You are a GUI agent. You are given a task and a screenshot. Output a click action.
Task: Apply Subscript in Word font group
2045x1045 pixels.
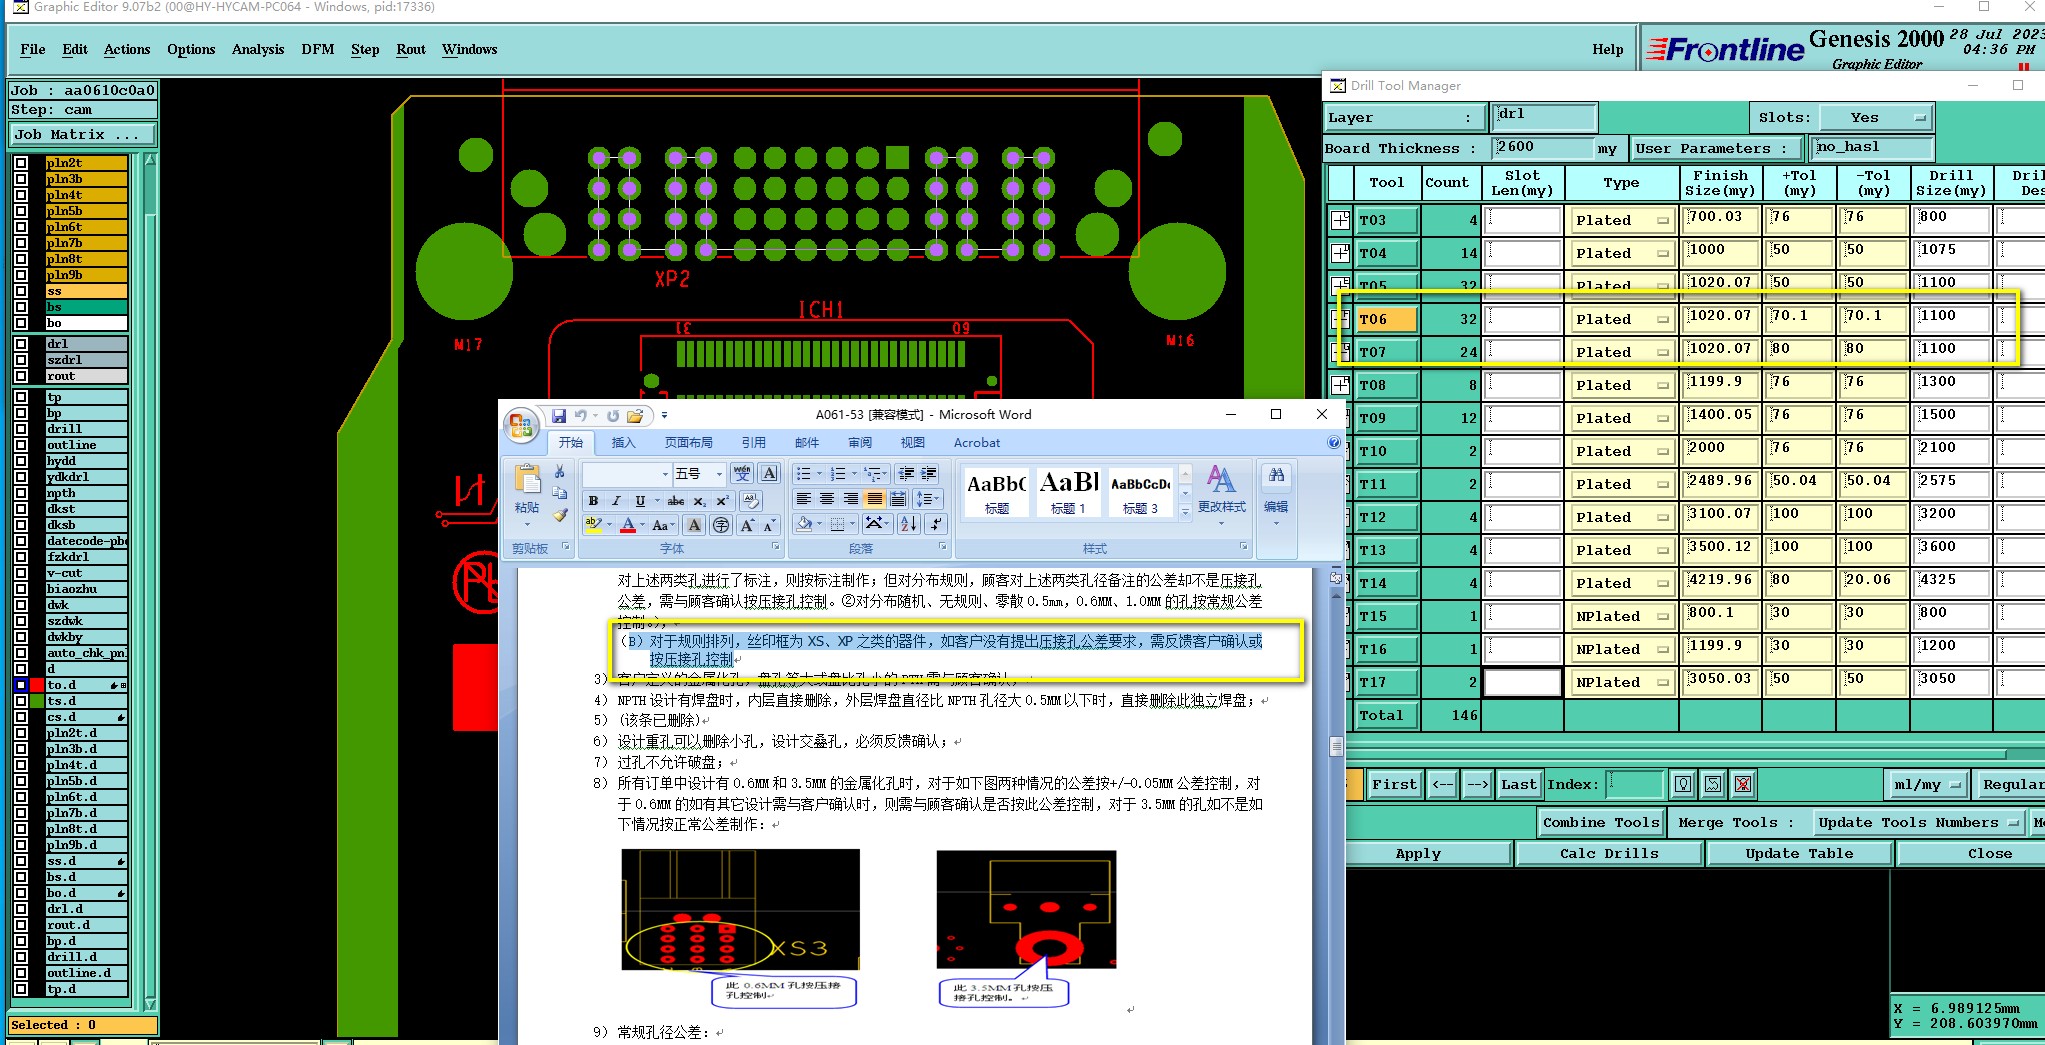700,500
